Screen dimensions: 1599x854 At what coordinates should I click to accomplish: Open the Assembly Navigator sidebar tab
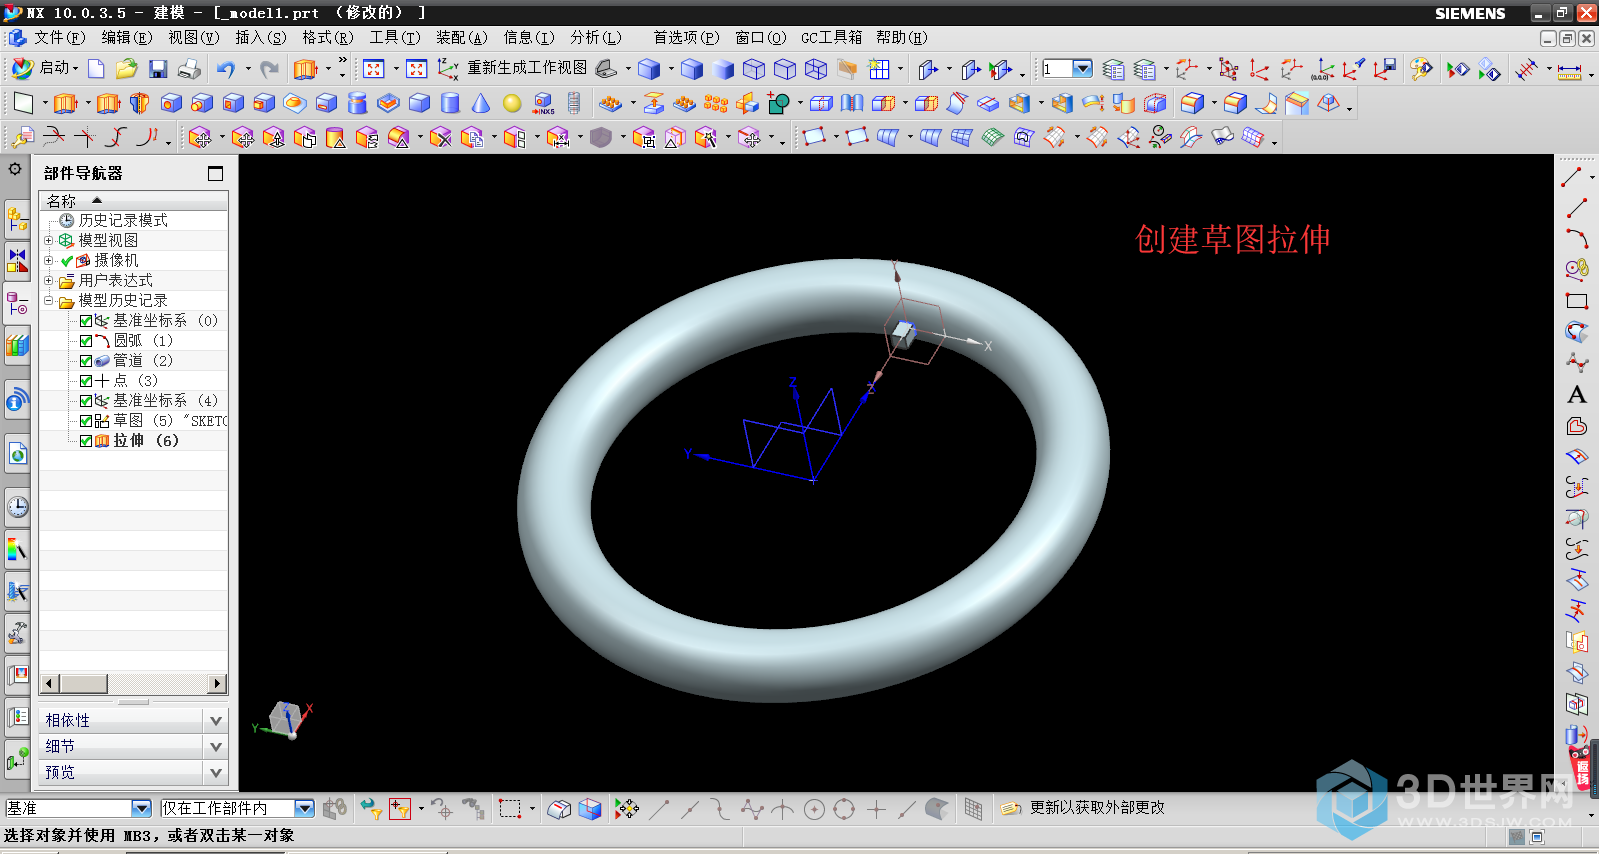[x=17, y=218]
